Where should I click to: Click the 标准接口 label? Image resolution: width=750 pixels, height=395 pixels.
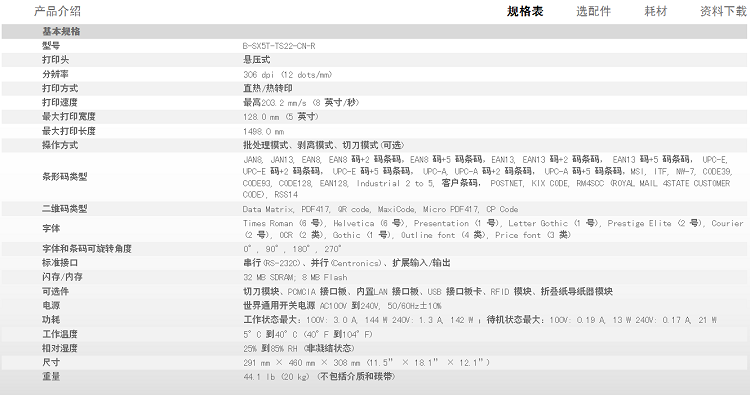pos(60,263)
